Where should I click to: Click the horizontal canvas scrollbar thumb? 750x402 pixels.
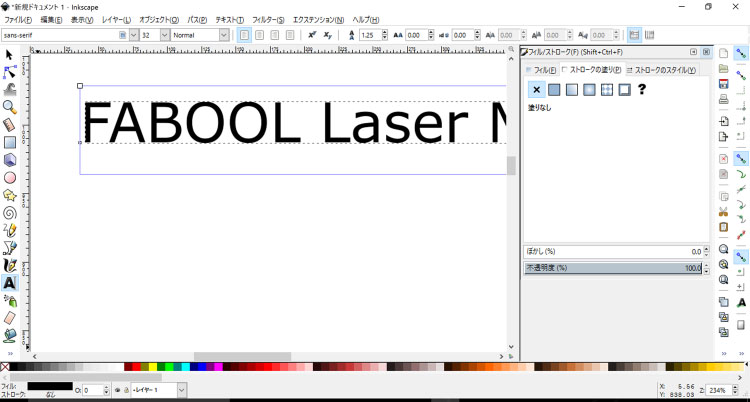point(243,356)
